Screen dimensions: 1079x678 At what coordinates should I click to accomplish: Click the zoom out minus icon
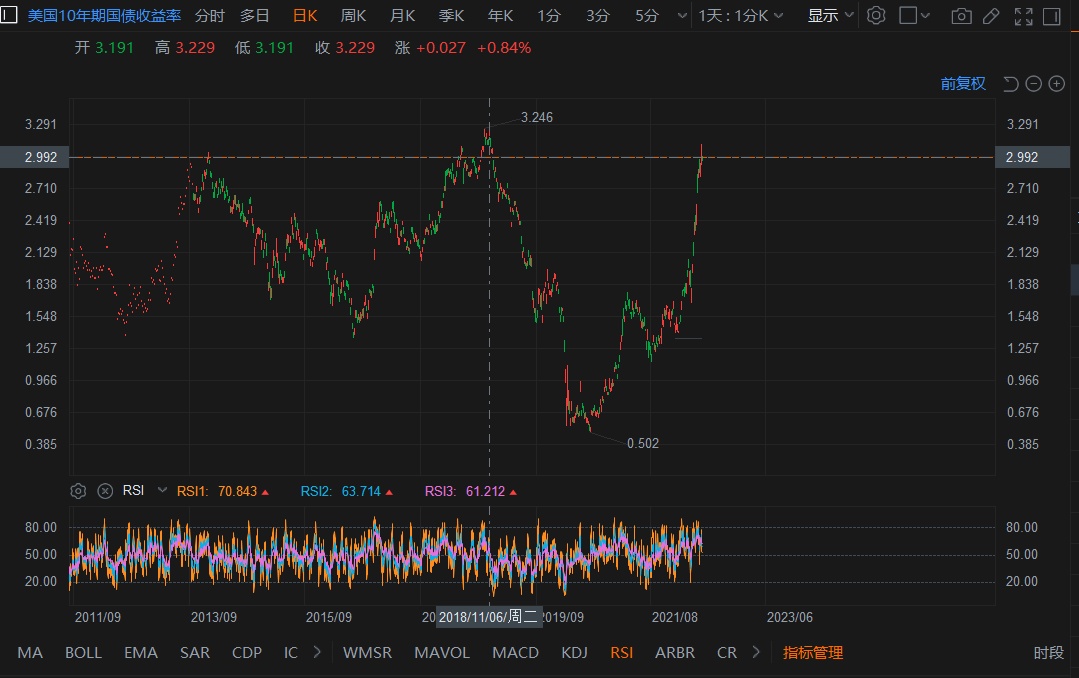point(1033,84)
